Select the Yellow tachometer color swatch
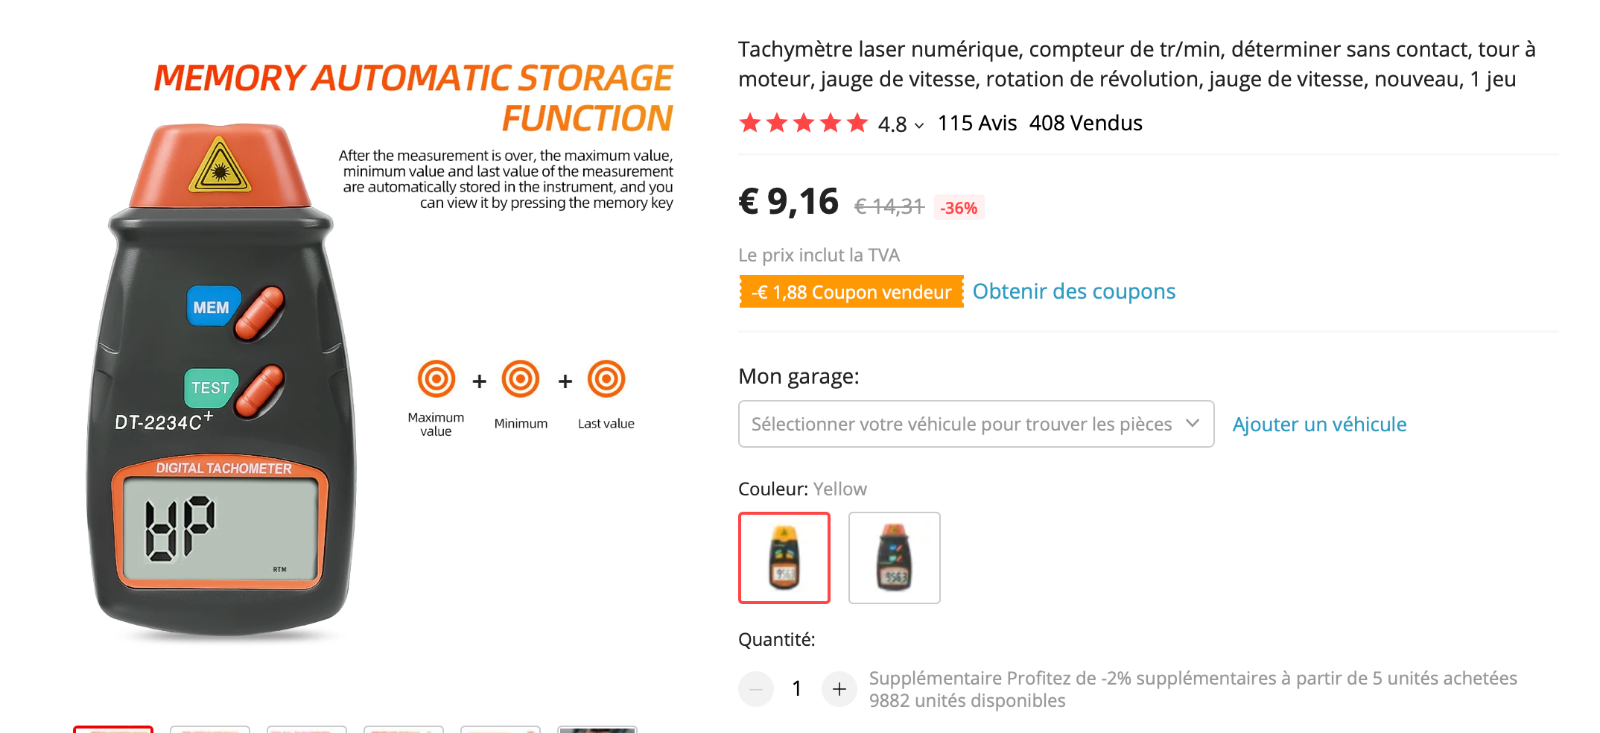Image resolution: width=1600 pixels, height=733 pixels. tap(784, 558)
